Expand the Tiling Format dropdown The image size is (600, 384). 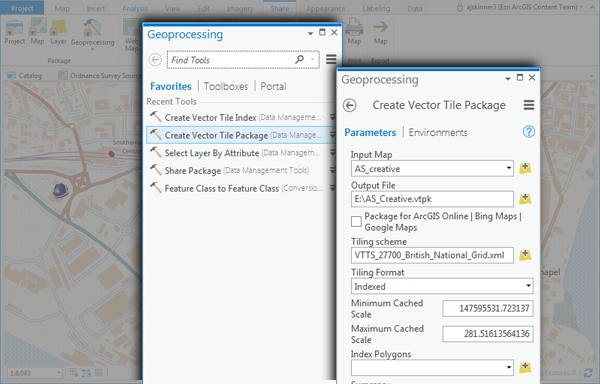pos(528,286)
